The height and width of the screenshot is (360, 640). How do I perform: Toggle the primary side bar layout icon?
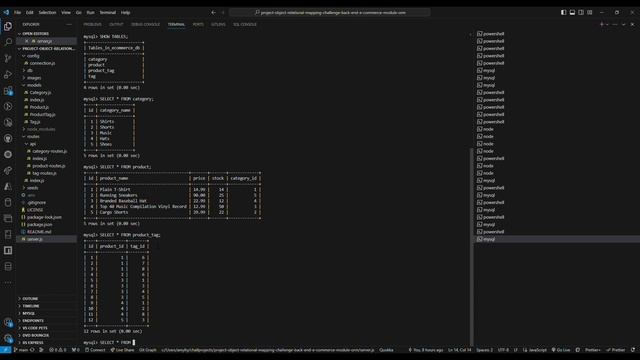click(x=563, y=13)
